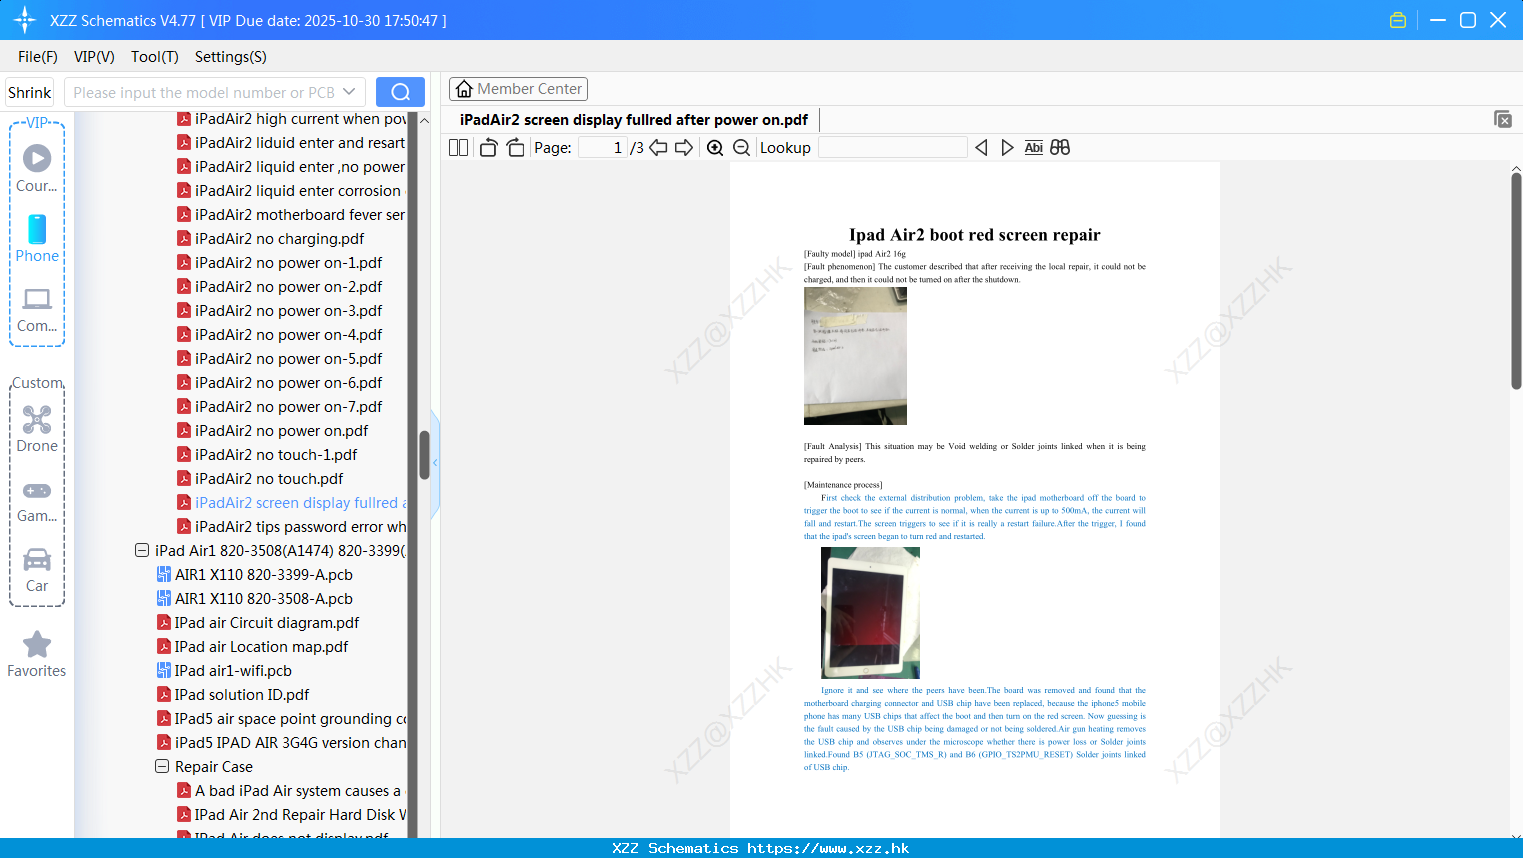
Task: Collapse the Repair Case tree node
Action: (162, 766)
